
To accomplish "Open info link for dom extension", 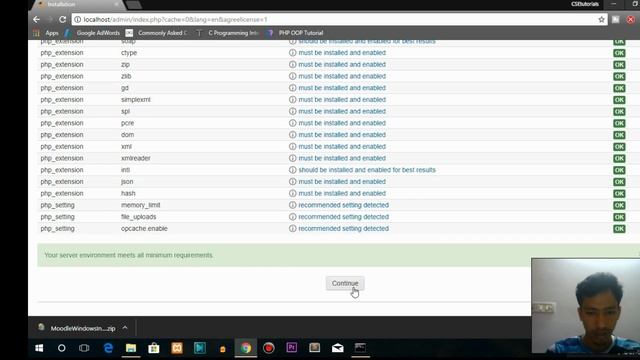I will [342, 135].
